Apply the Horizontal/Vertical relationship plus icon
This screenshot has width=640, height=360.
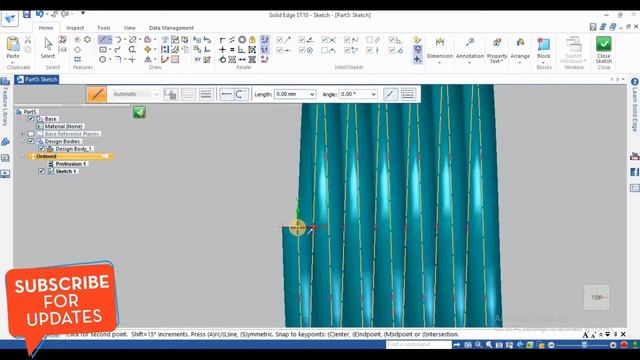coord(222,50)
